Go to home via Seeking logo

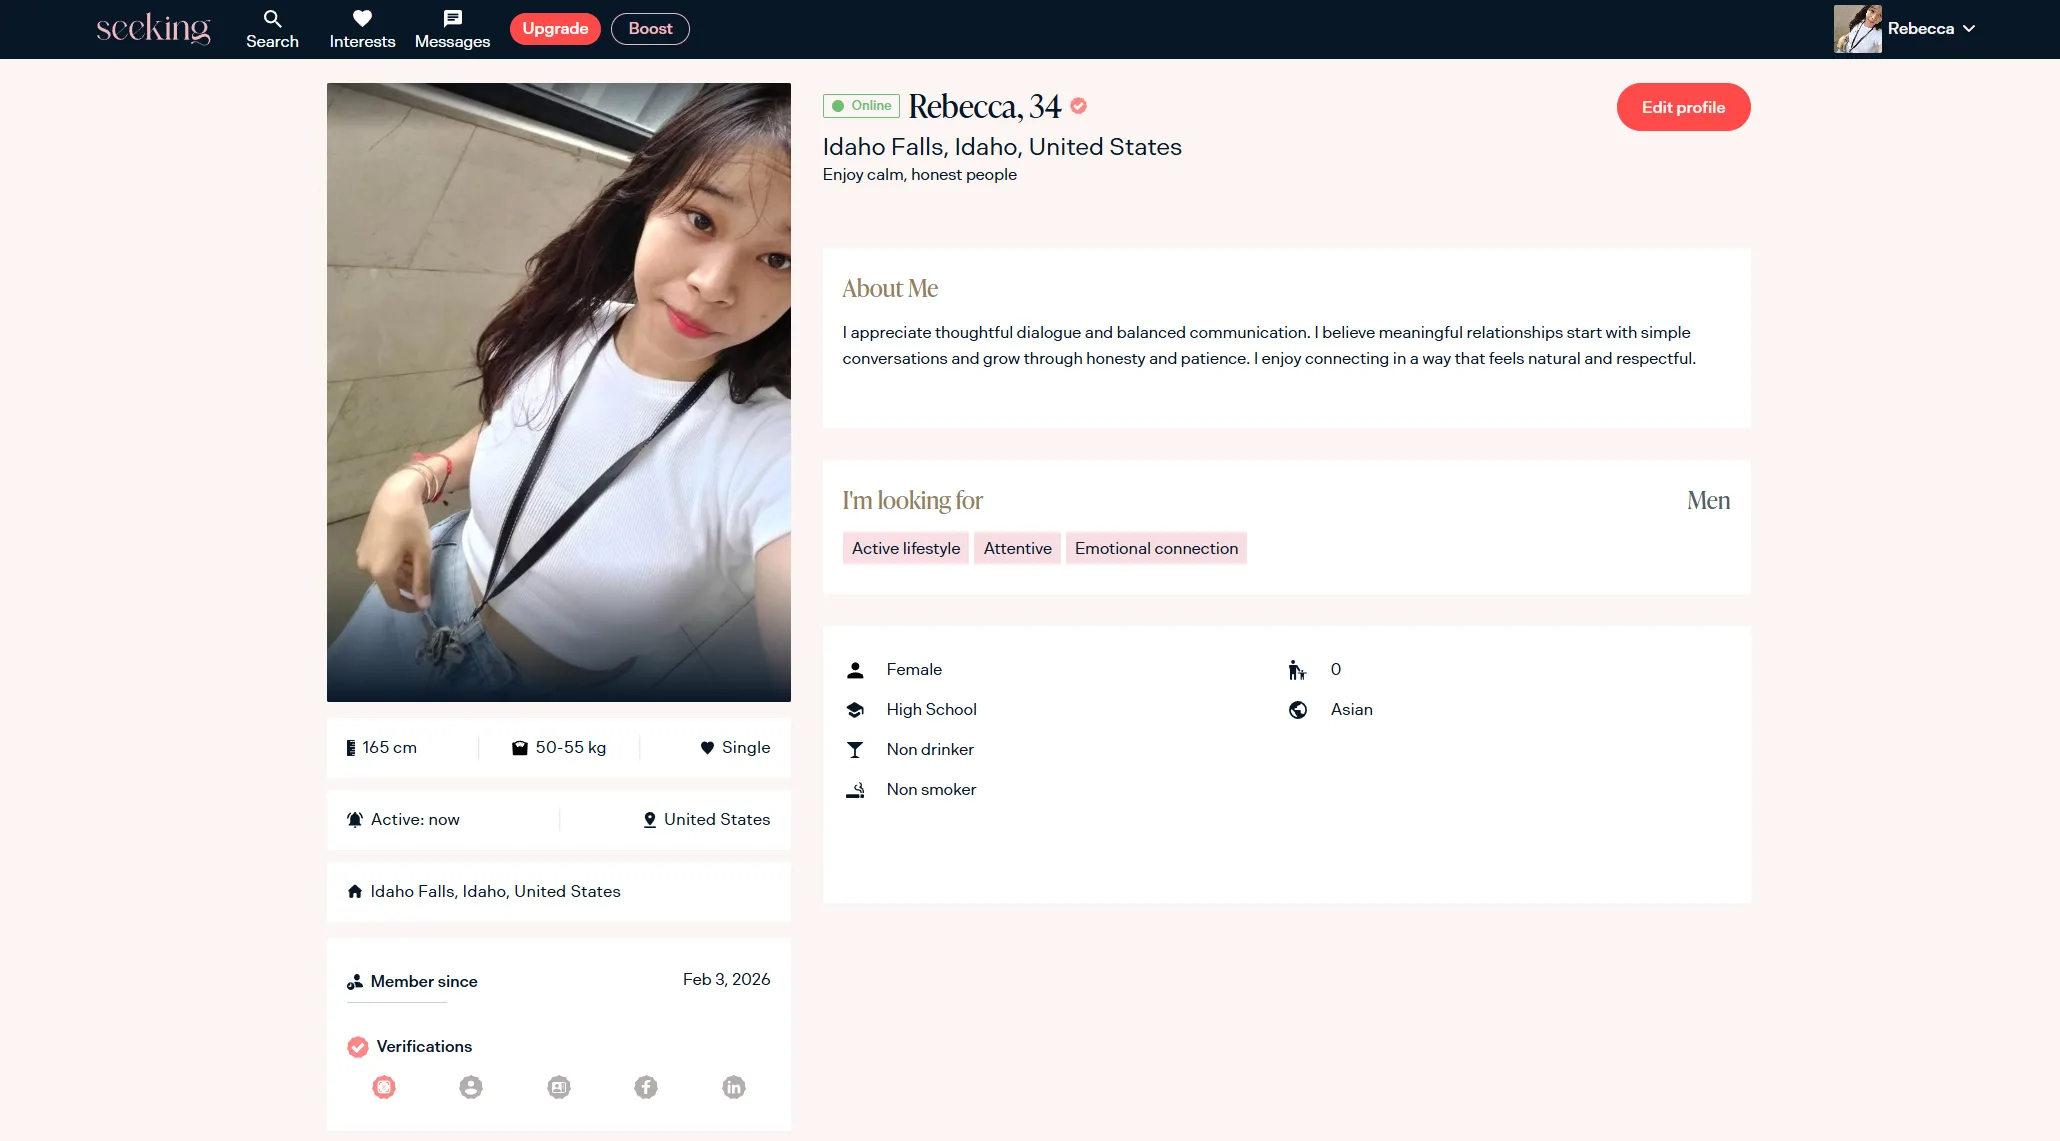(x=153, y=29)
